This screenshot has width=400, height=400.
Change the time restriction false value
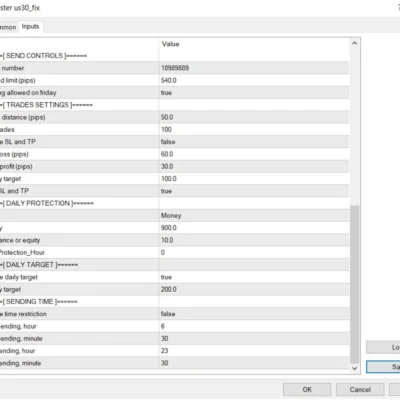tap(168, 314)
